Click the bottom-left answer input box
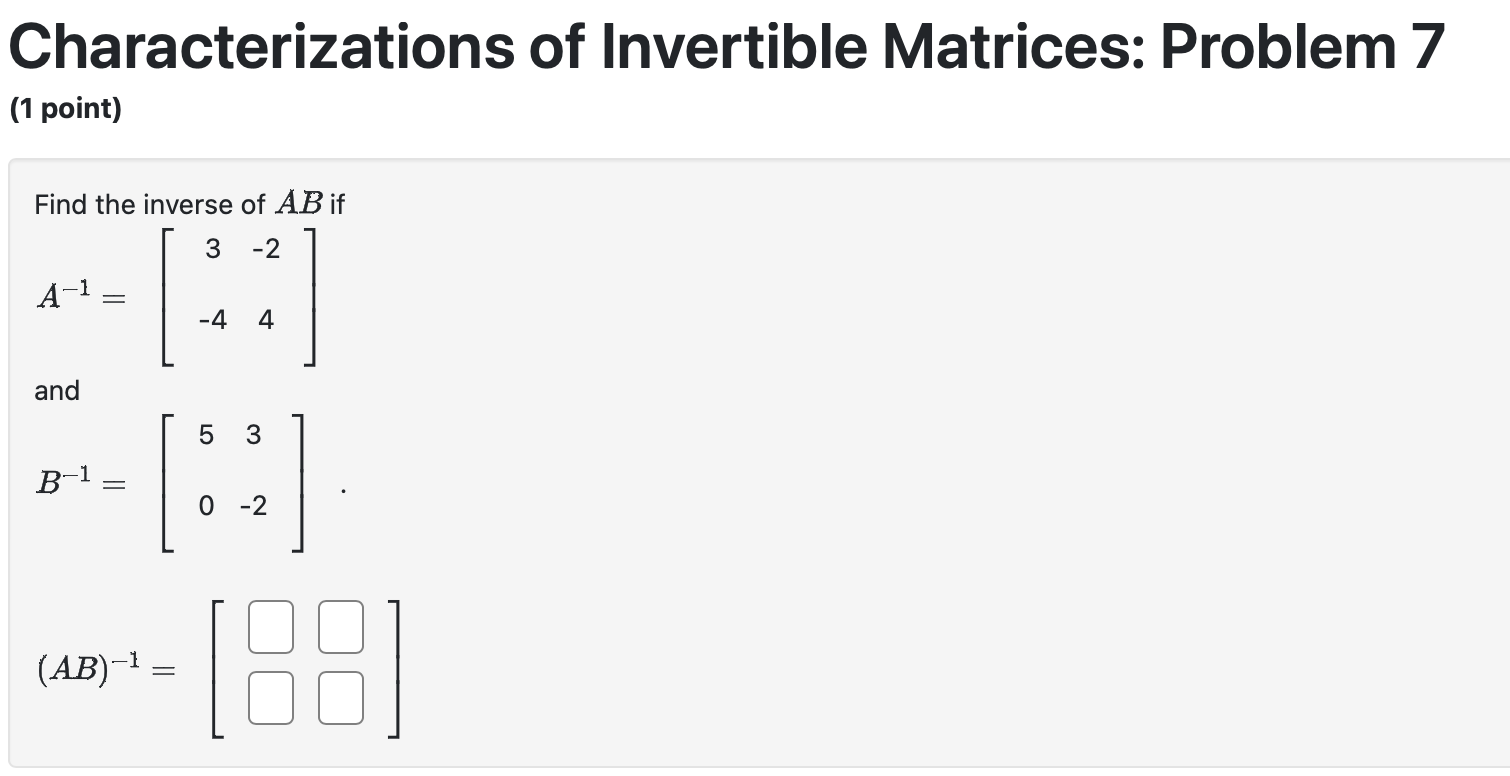Viewport: 1510px width, 776px height. [271, 697]
